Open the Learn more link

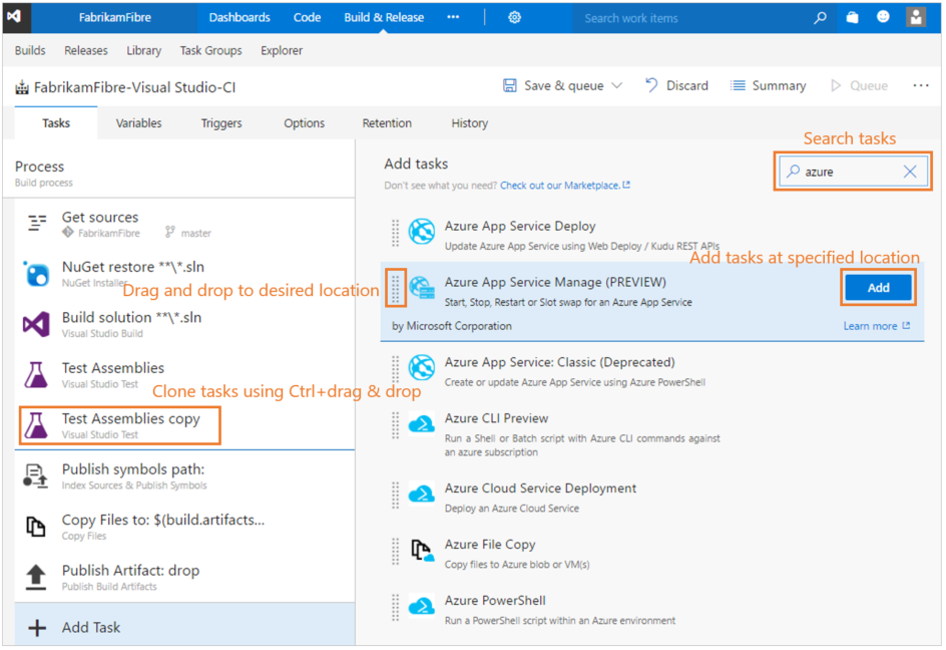pos(877,326)
